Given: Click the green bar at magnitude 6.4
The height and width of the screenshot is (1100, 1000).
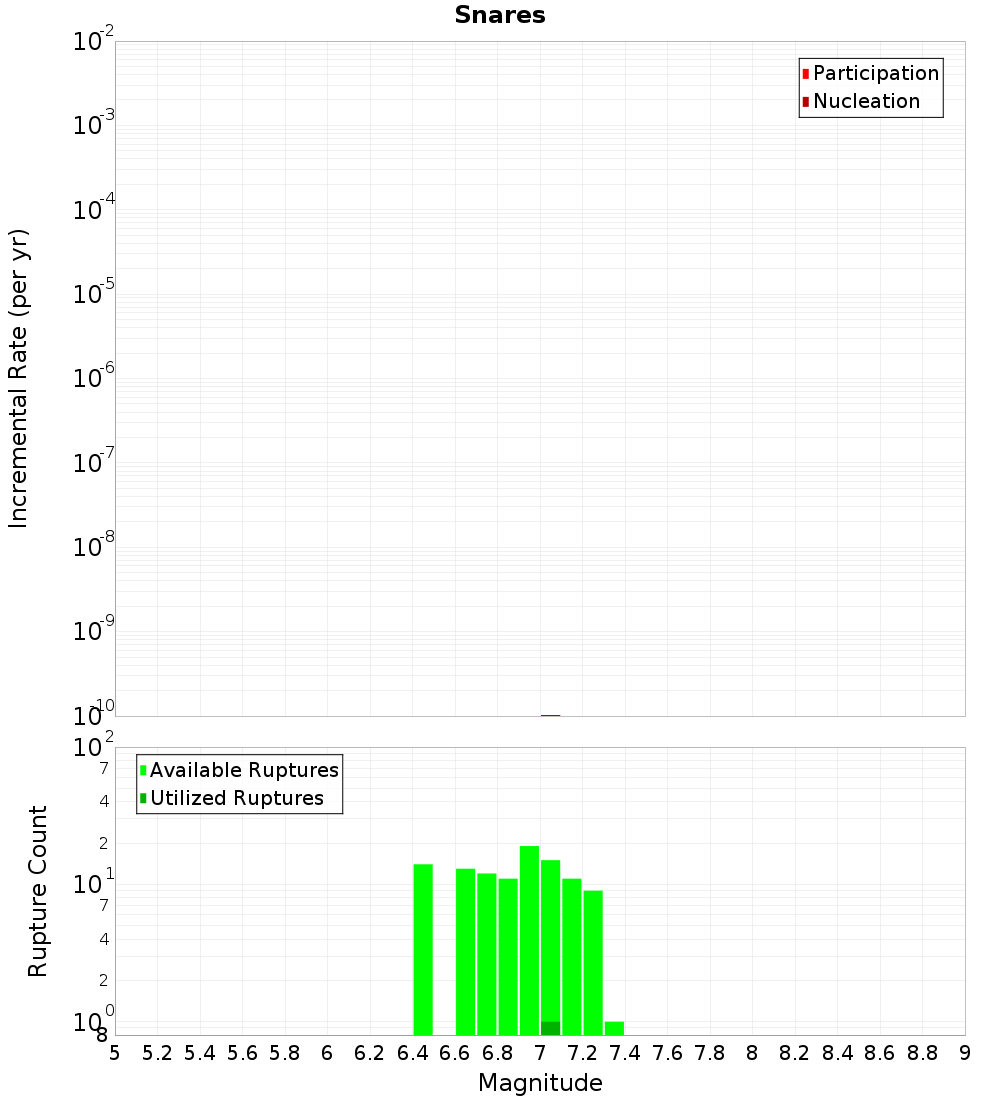Looking at the screenshot, I should point(423,949).
